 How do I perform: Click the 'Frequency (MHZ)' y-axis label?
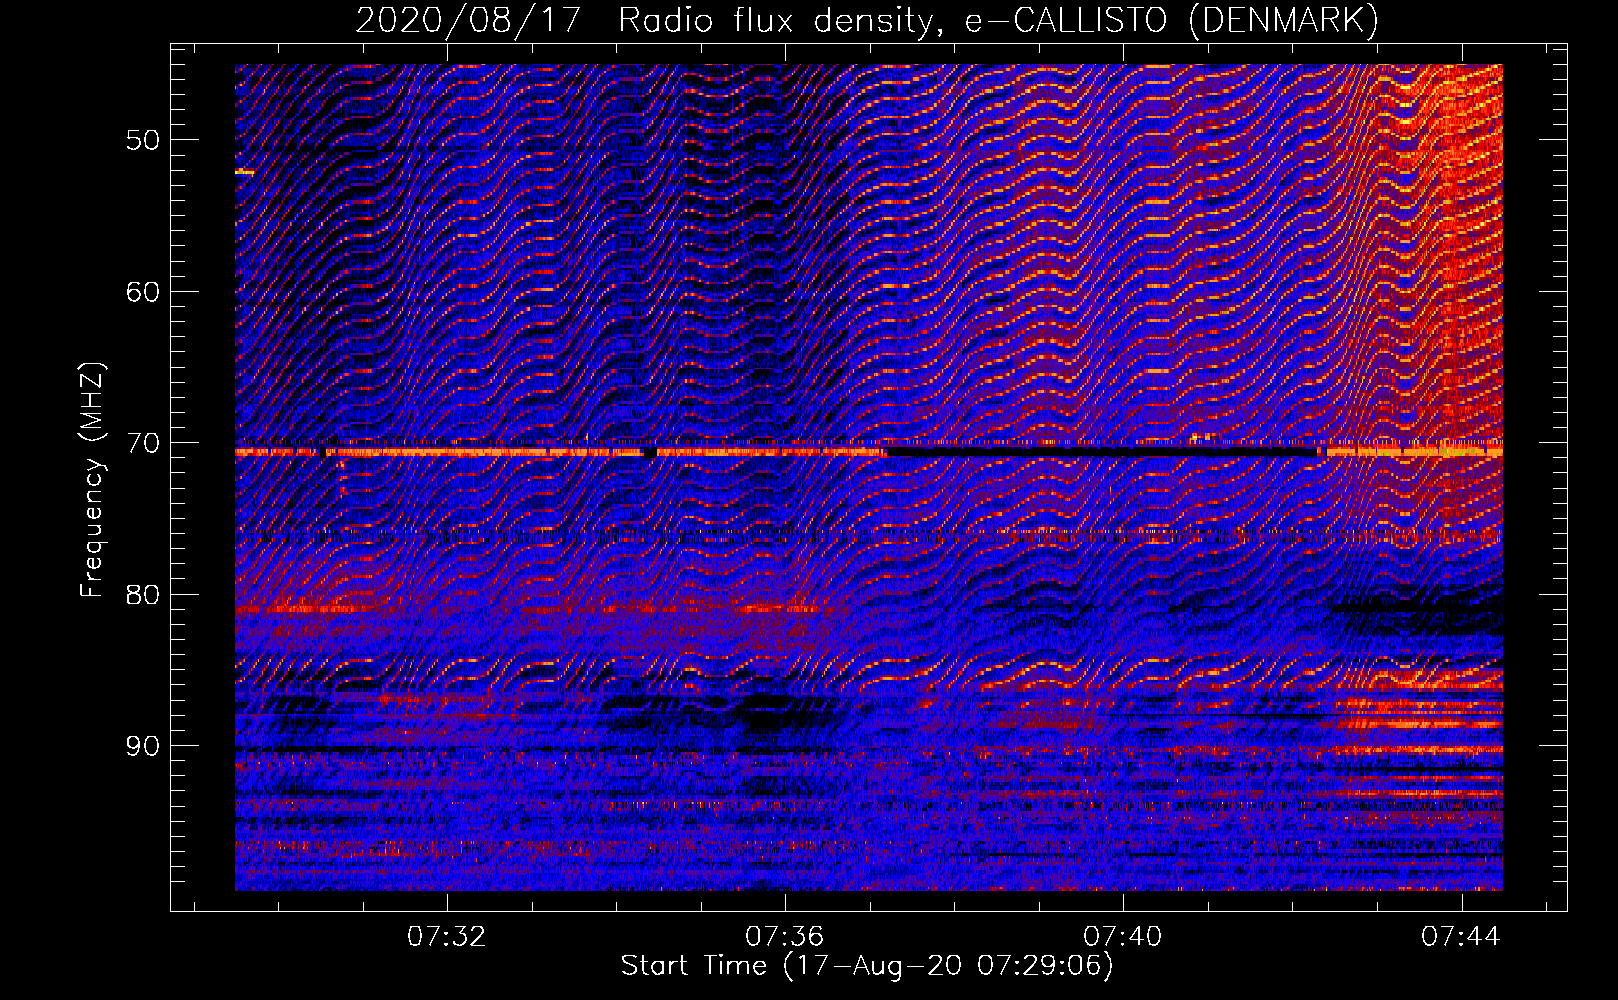pyautogui.click(x=92, y=480)
